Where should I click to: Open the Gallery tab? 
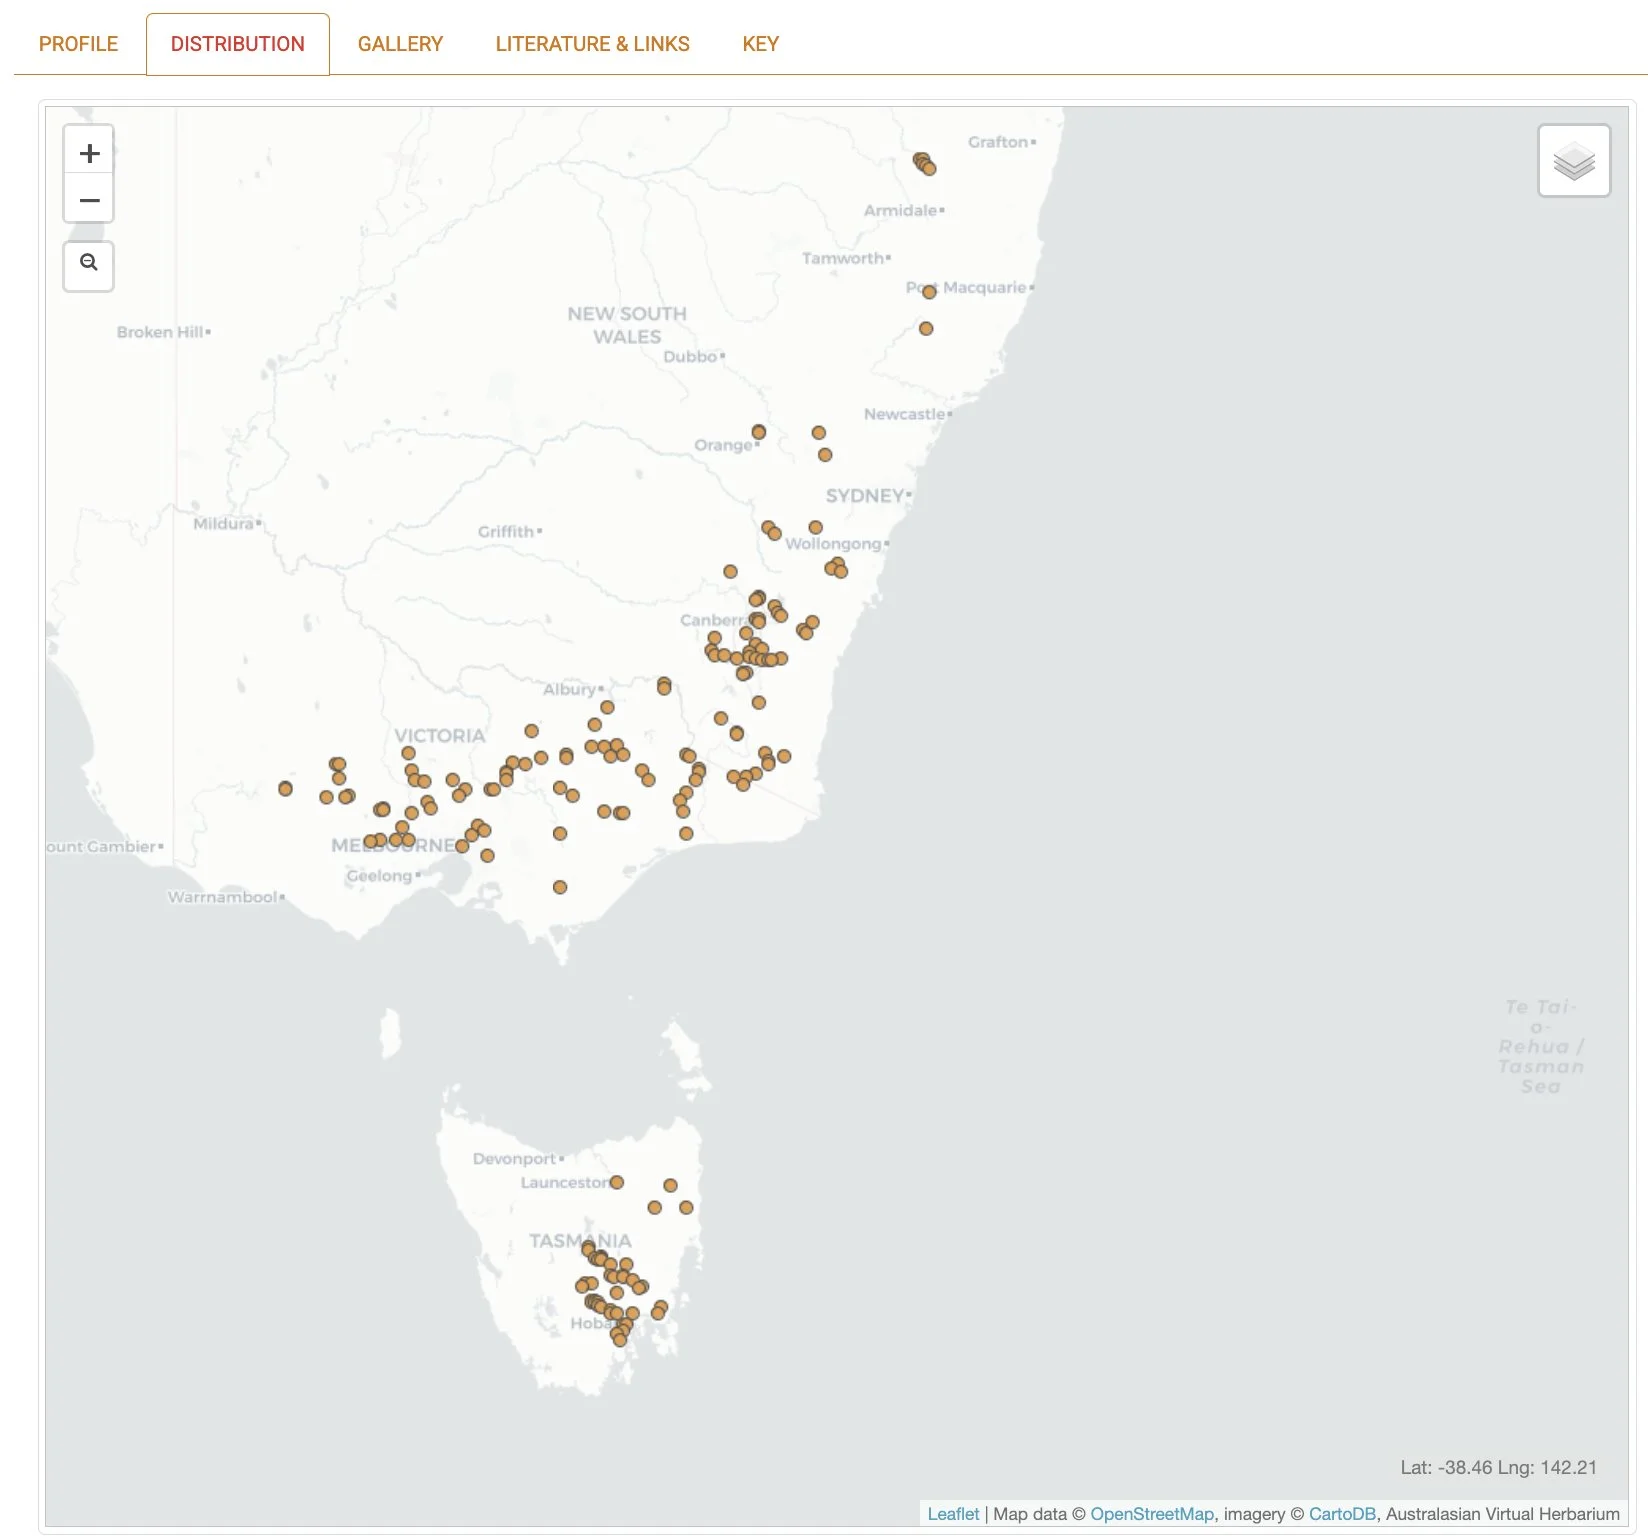(400, 44)
